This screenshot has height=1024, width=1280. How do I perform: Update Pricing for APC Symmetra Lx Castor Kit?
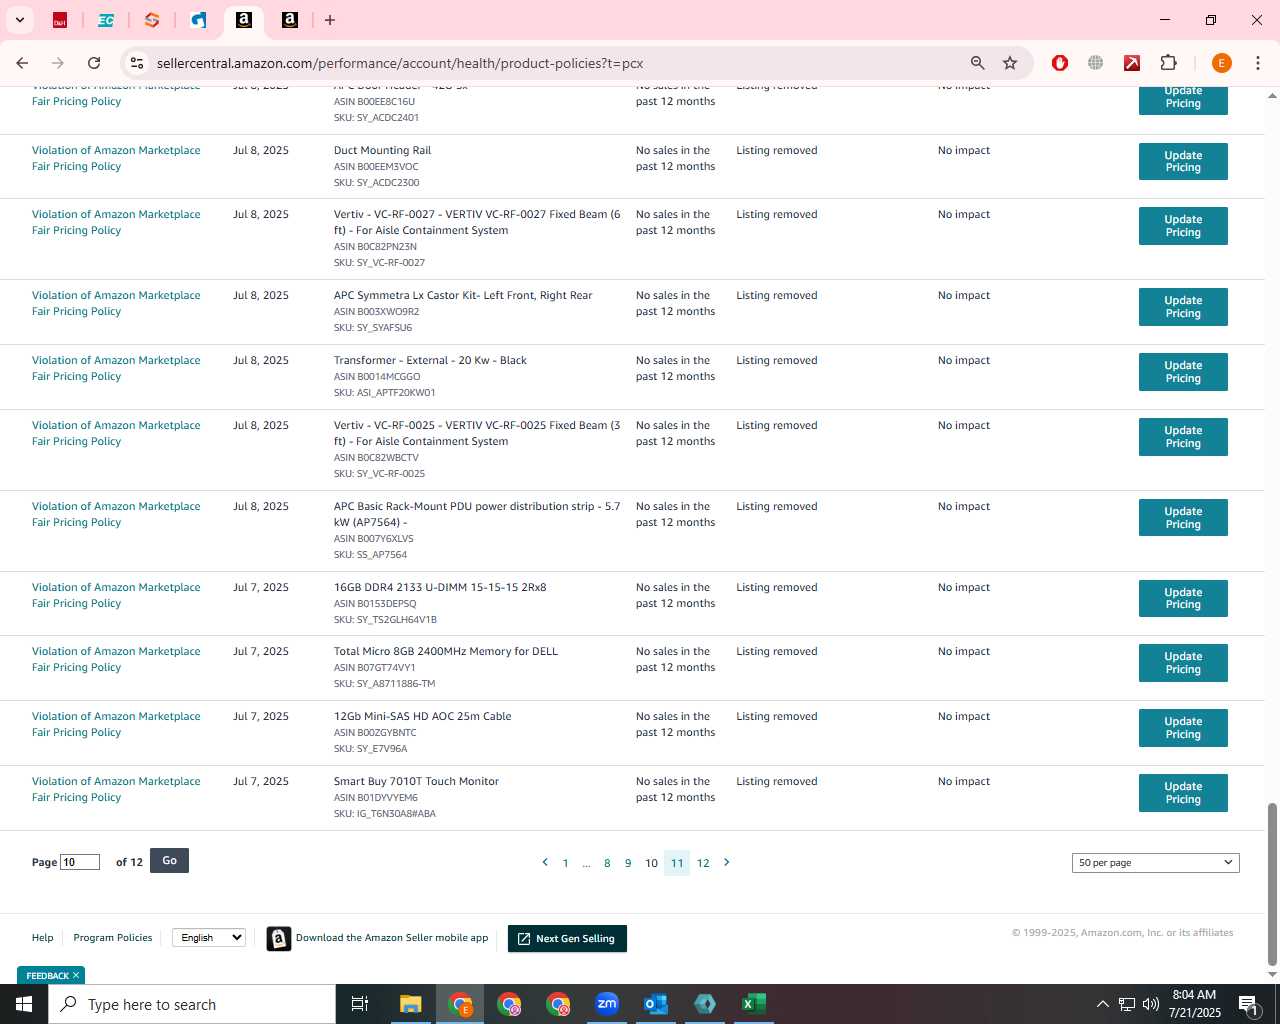pyautogui.click(x=1183, y=306)
